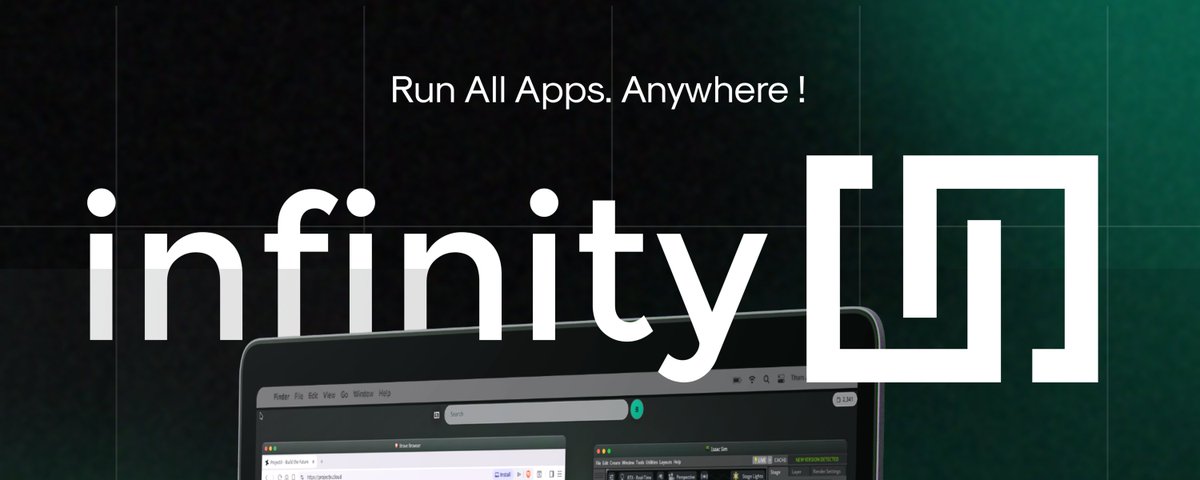Open the Go menu in the laptop menu bar
Viewport: 1200px width, 480px height.
click(x=344, y=395)
